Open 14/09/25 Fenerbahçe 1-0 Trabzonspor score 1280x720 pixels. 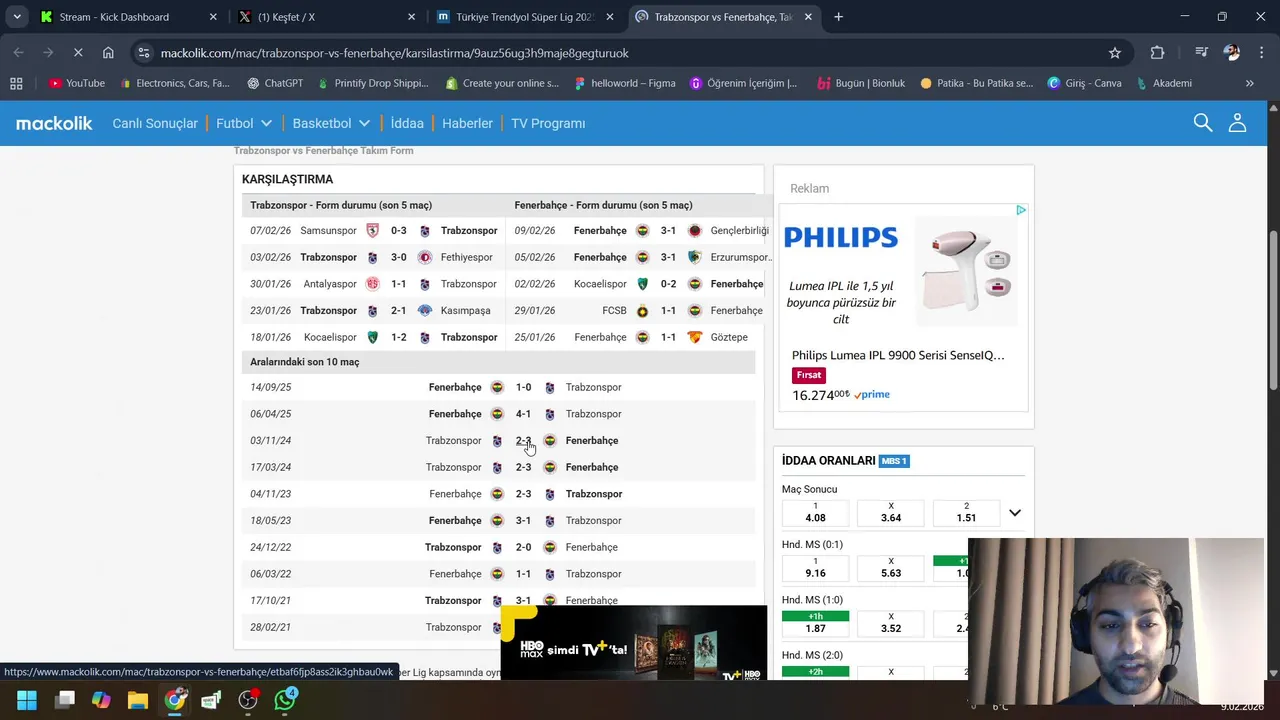pyautogui.click(x=523, y=387)
